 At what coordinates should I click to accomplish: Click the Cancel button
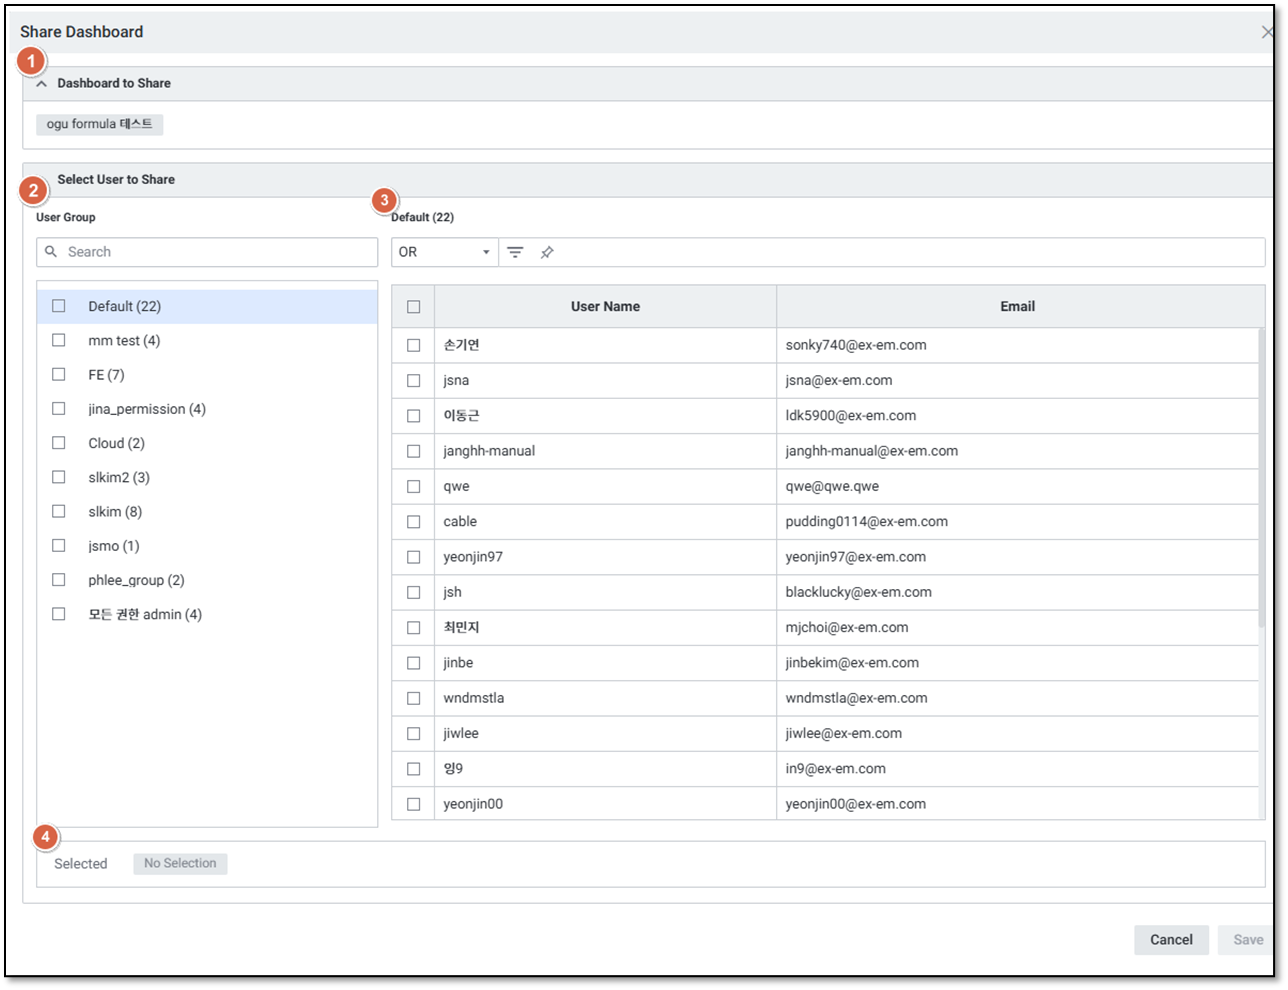pos(1170,940)
